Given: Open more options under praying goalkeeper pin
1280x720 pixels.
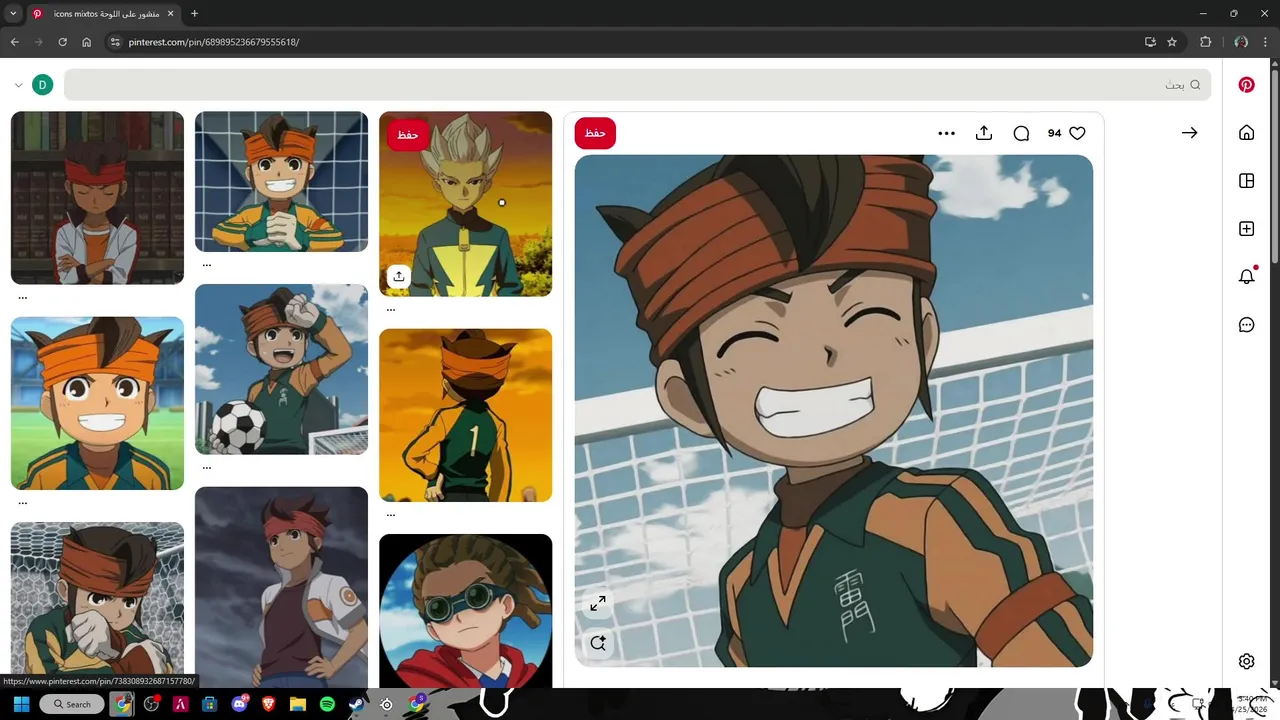Looking at the screenshot, I should pos(206,265).
